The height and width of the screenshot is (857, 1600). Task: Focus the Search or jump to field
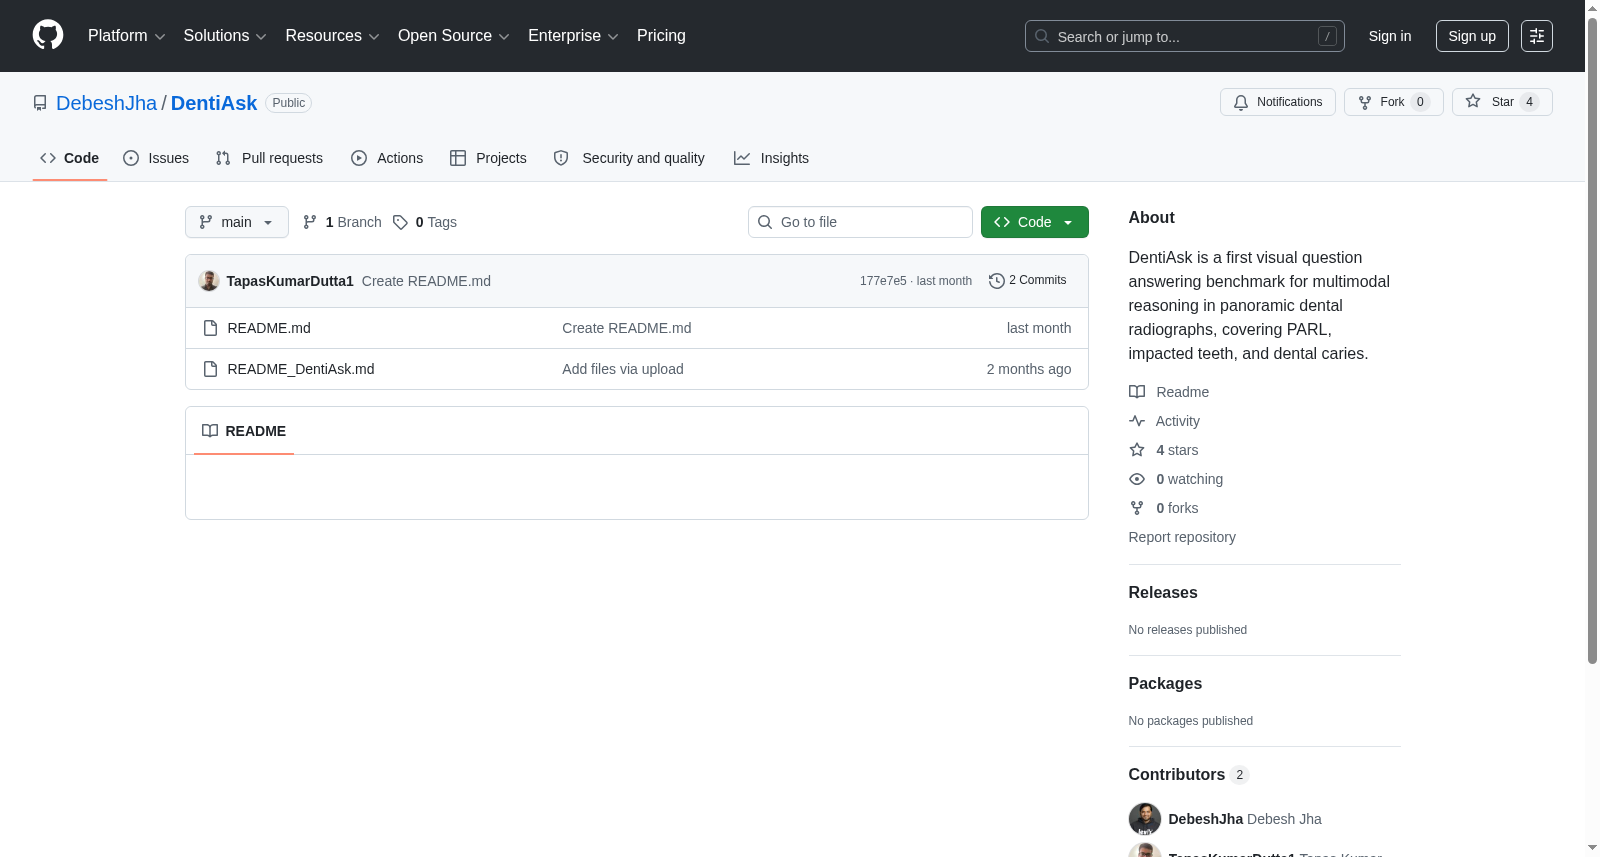1184,36
